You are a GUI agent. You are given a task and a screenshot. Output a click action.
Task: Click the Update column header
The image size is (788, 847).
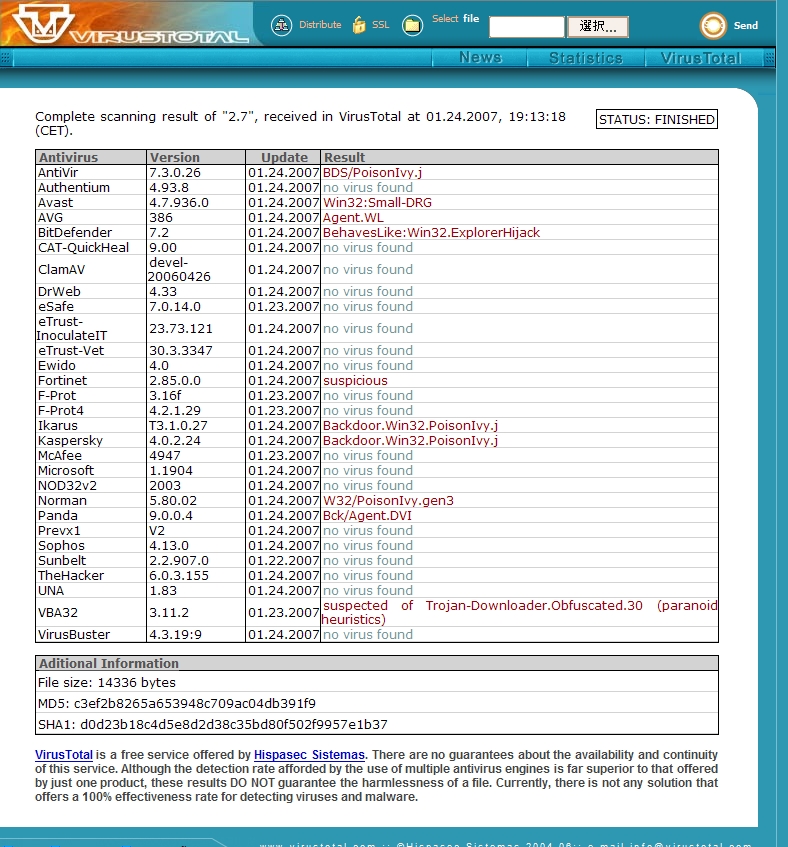click(283, 157)
